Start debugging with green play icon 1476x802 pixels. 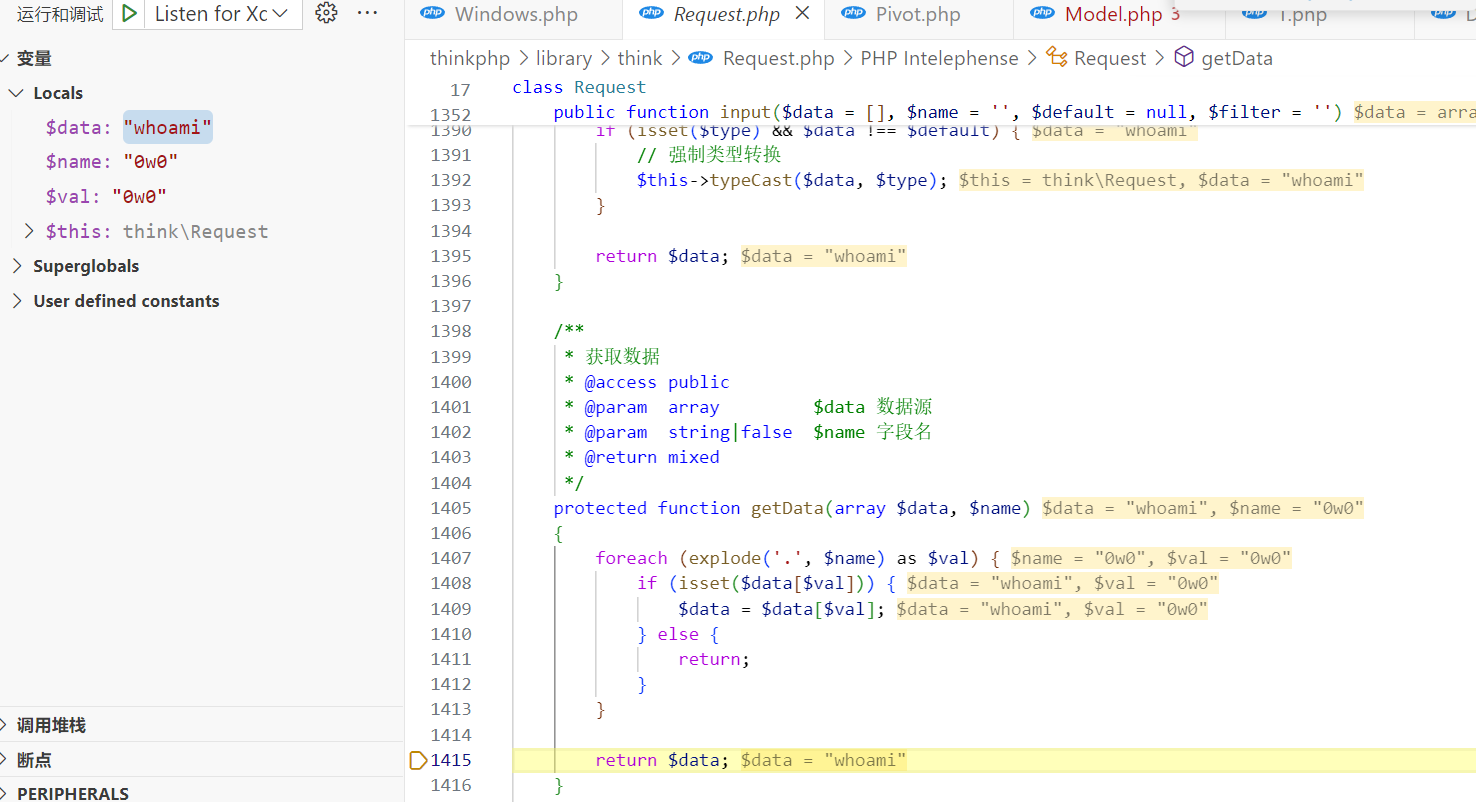(x=130, y=14)
